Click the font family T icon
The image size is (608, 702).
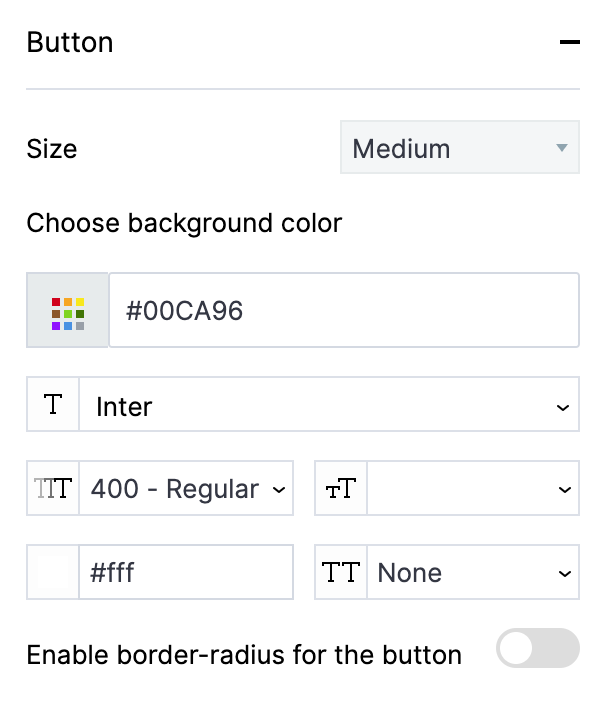pyautogui.click(x=53, y=404)
